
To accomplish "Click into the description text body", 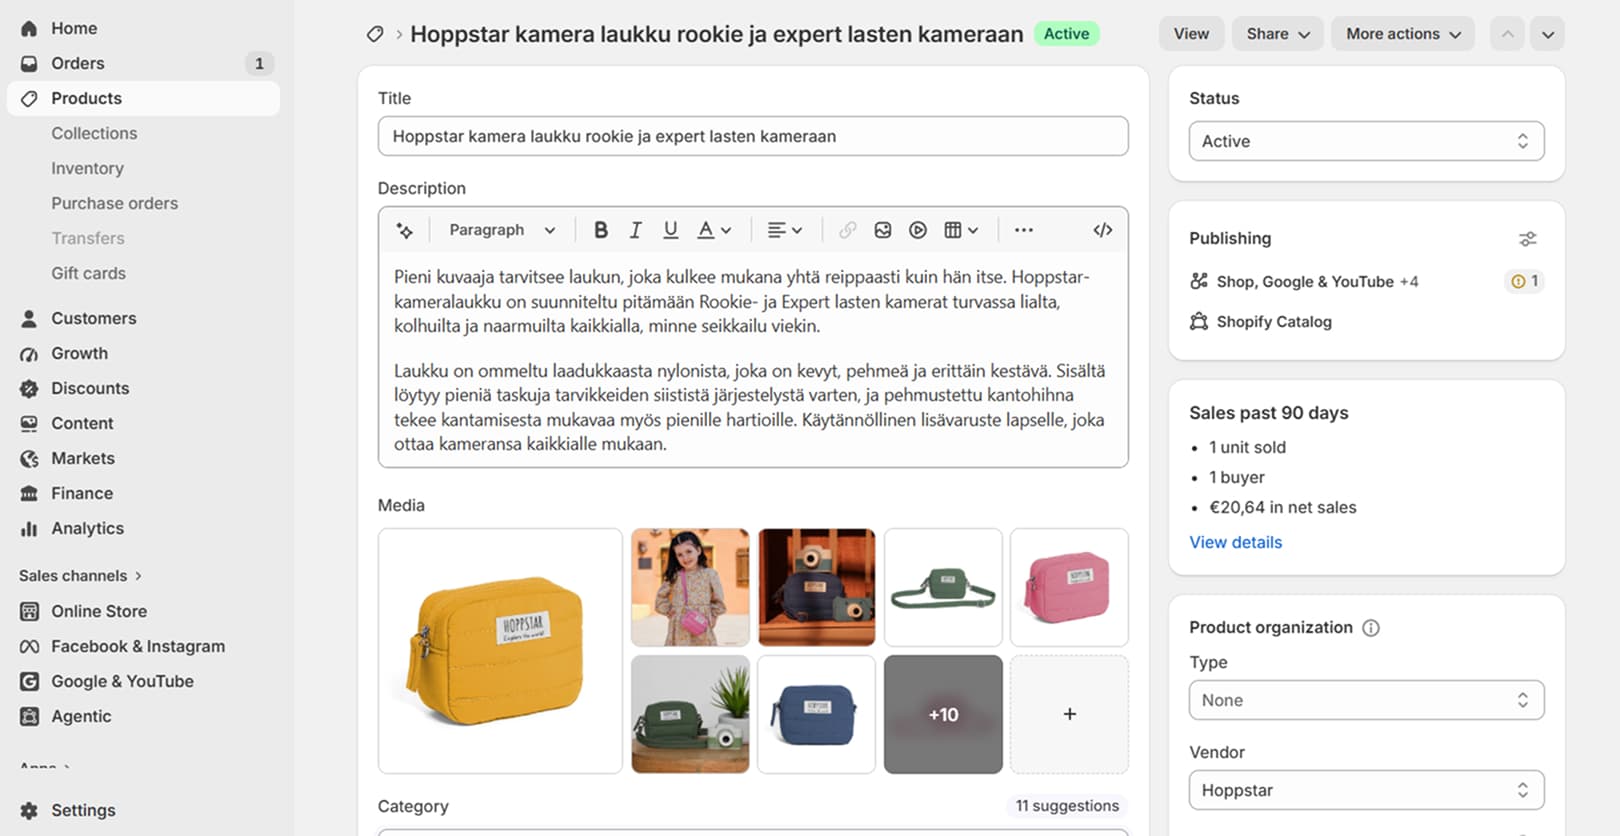I will 753,360.
